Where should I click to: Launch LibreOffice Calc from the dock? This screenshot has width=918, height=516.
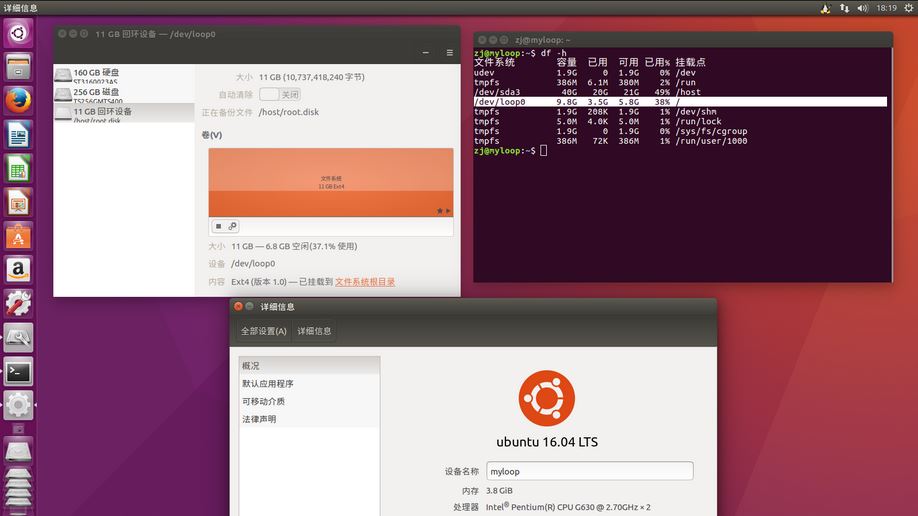pos(18,168)
